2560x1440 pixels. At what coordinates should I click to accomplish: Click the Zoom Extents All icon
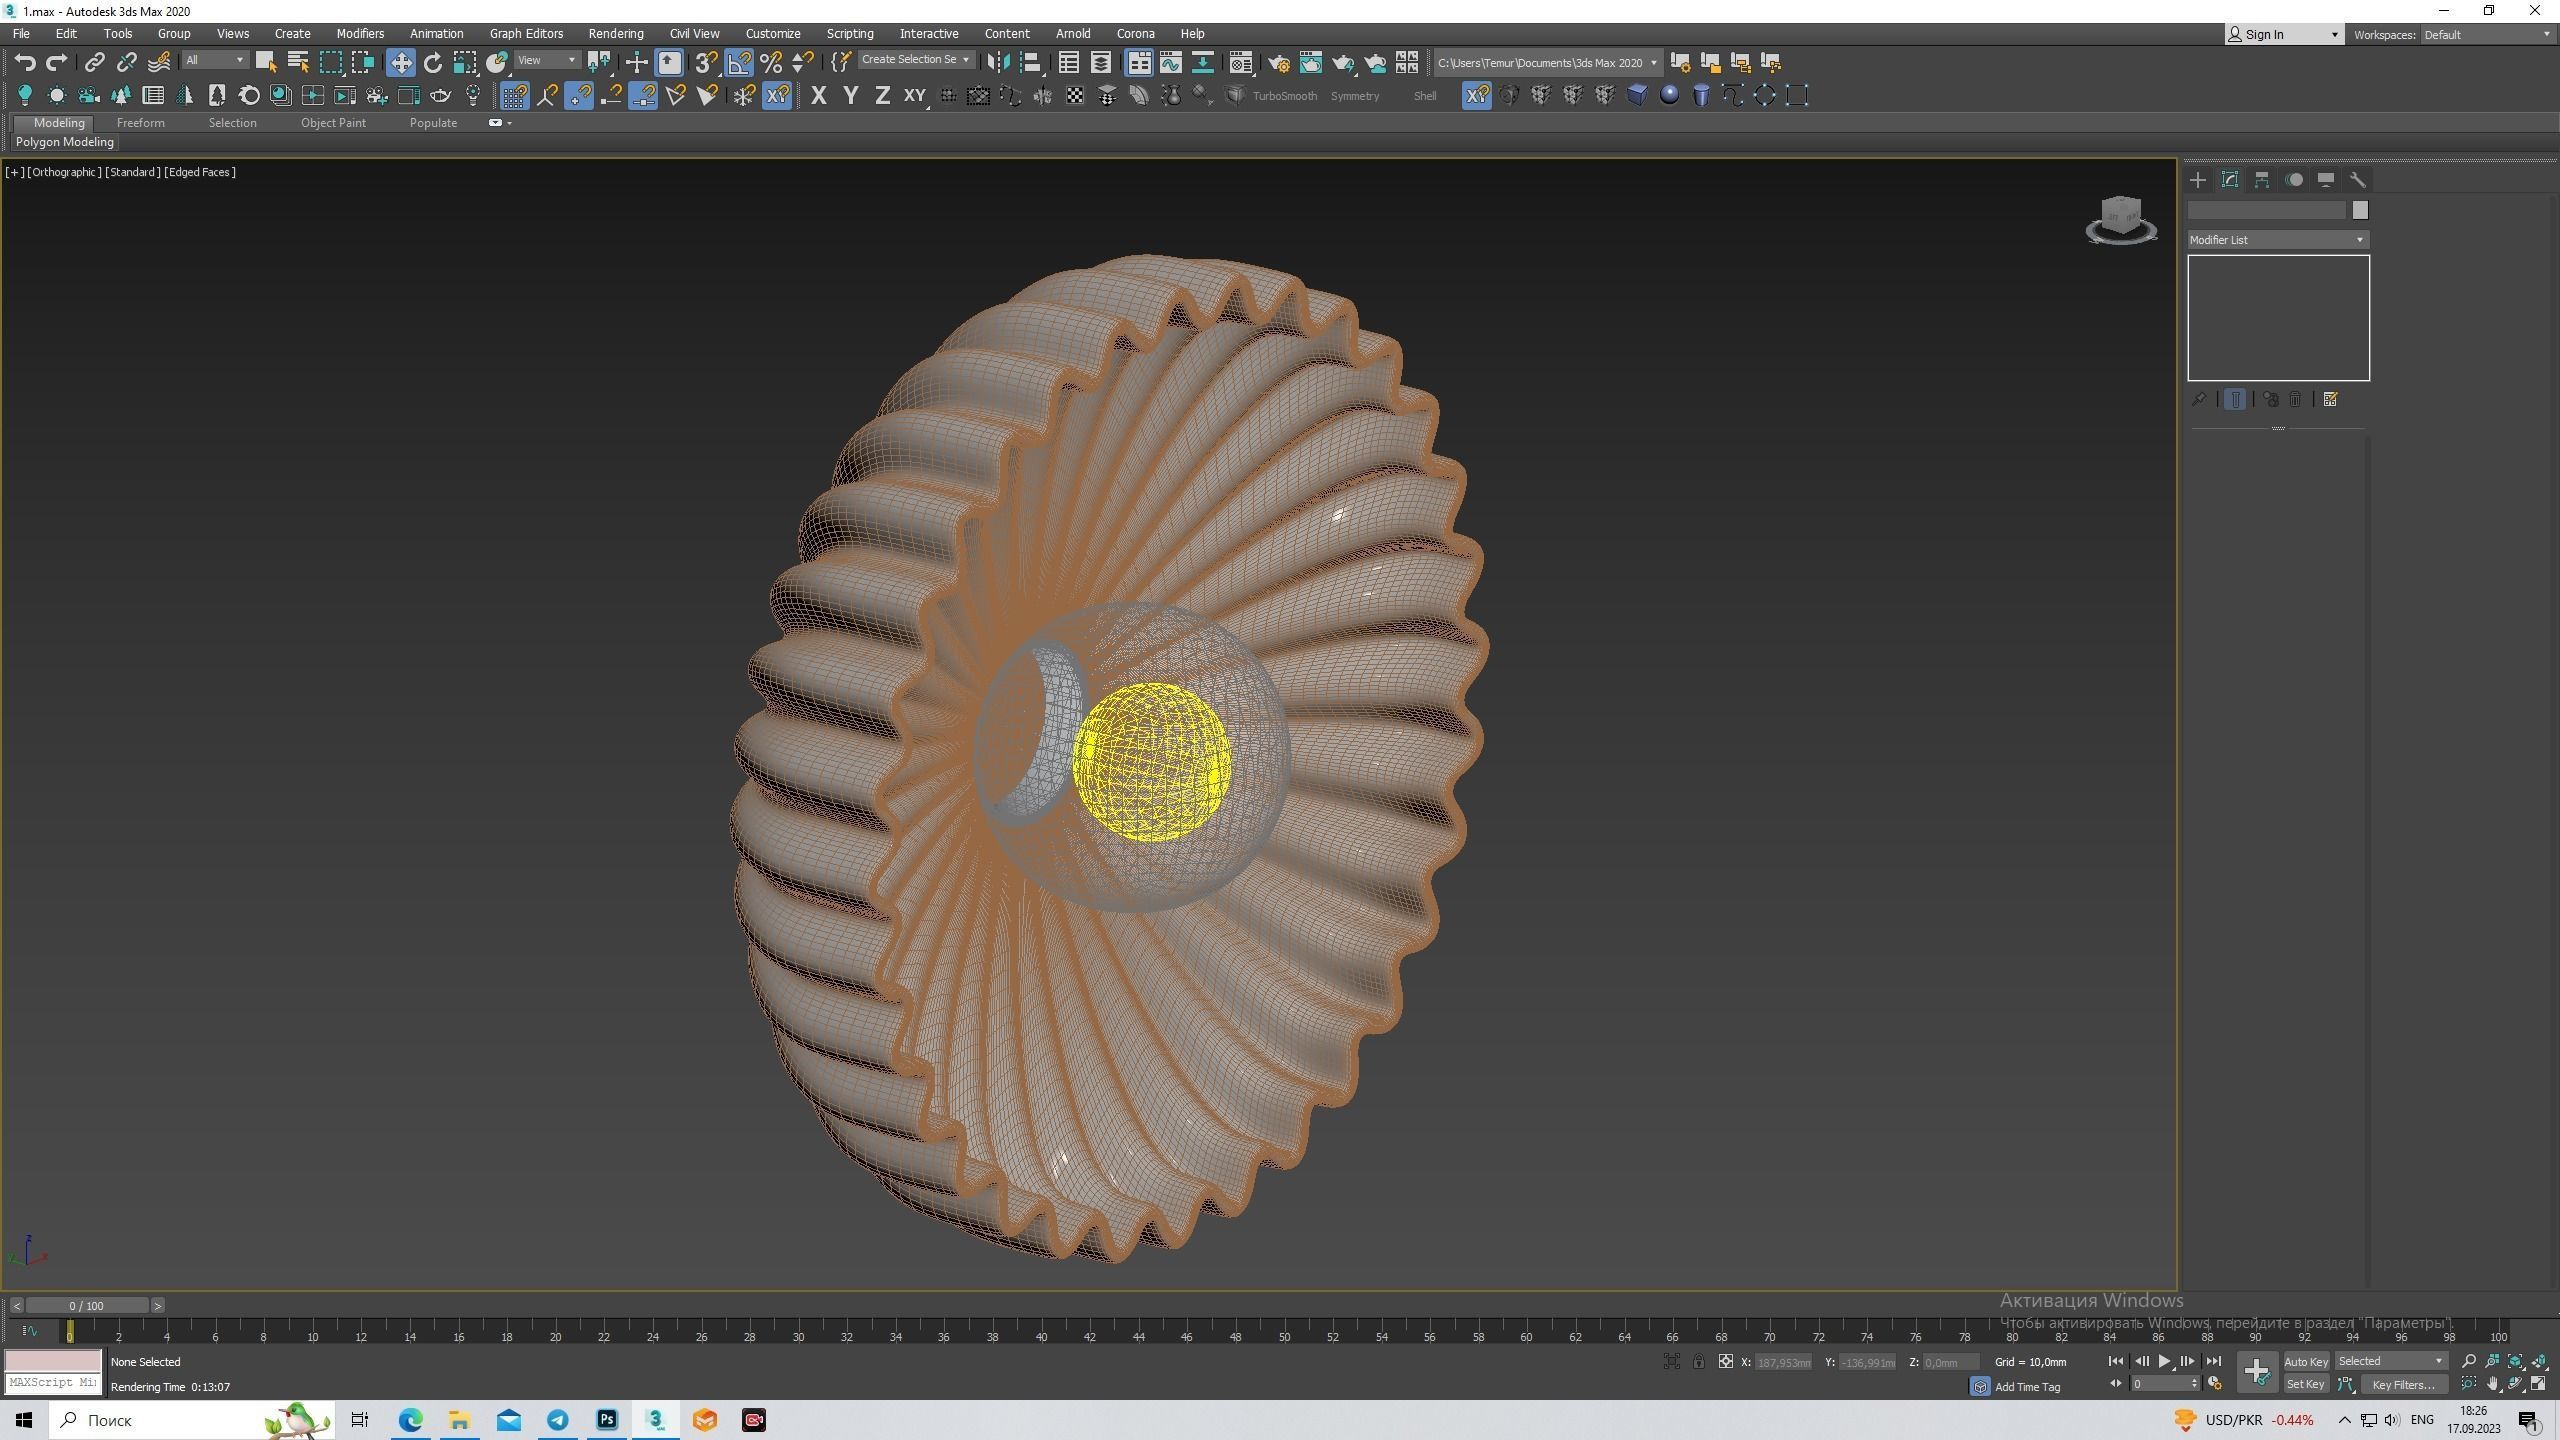[2539, 1361]
